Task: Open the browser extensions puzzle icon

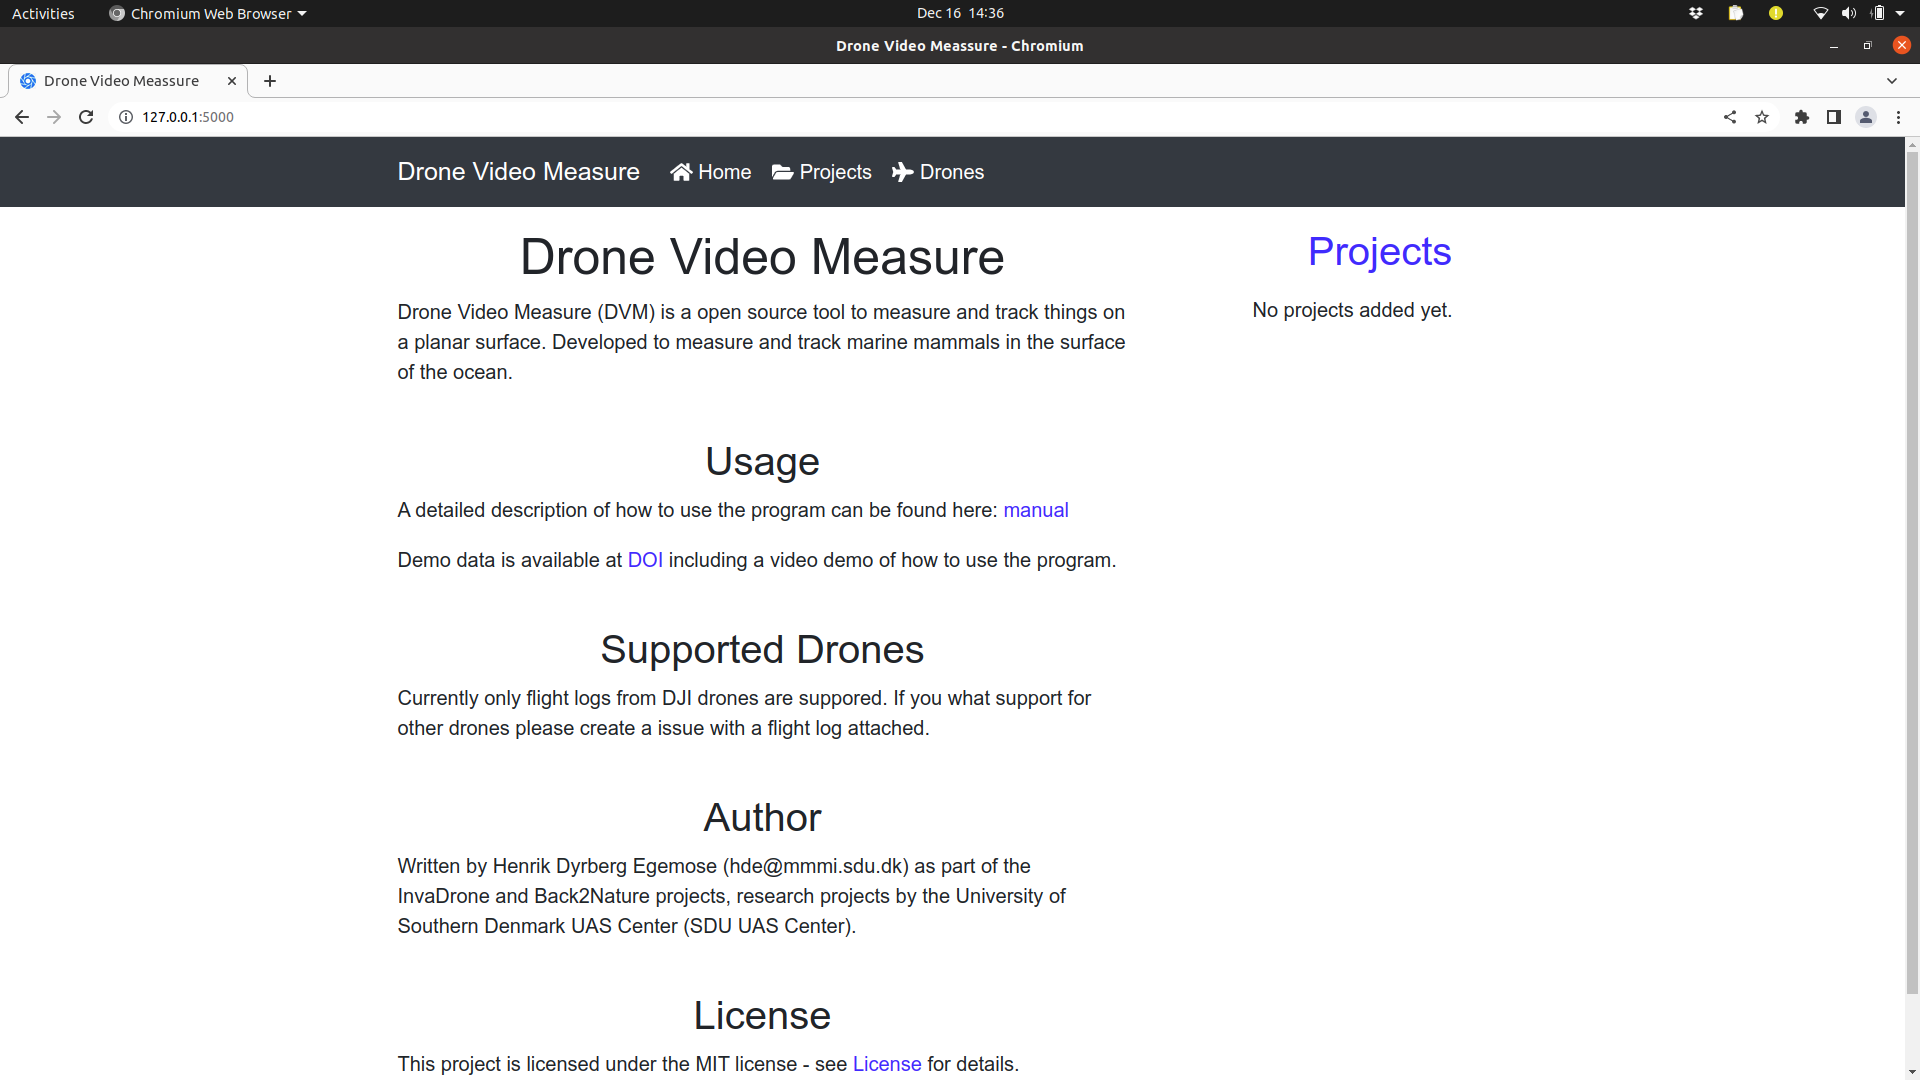Action: [1802, 117]
